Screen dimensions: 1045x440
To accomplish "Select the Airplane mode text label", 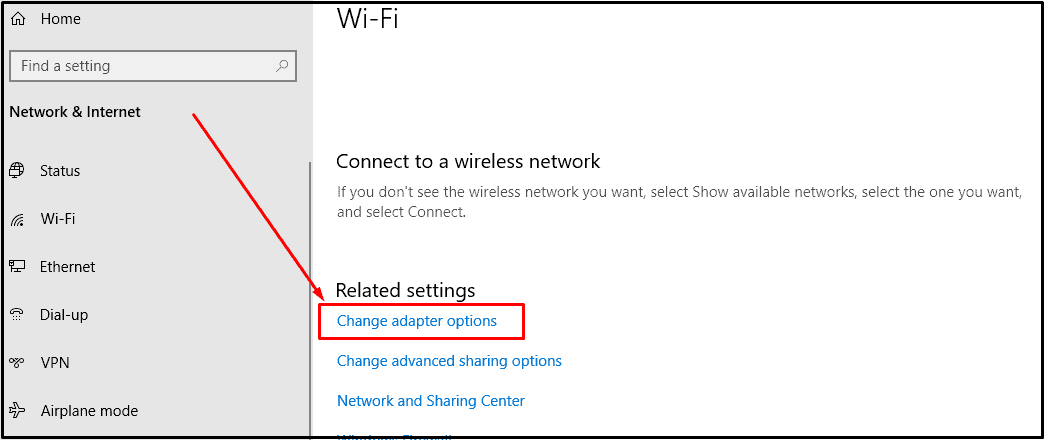I will pyautogui.click(x=89, y=411).
